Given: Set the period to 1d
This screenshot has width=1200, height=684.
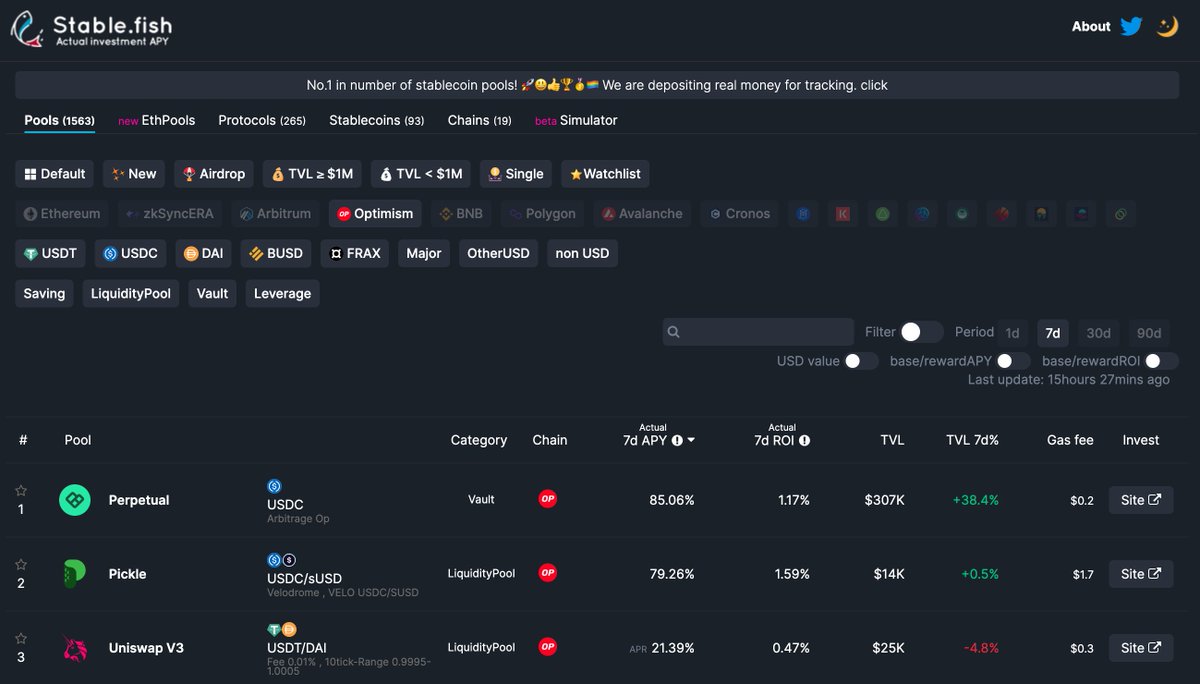Looking at the screenshot, I should pos(1013,333).
